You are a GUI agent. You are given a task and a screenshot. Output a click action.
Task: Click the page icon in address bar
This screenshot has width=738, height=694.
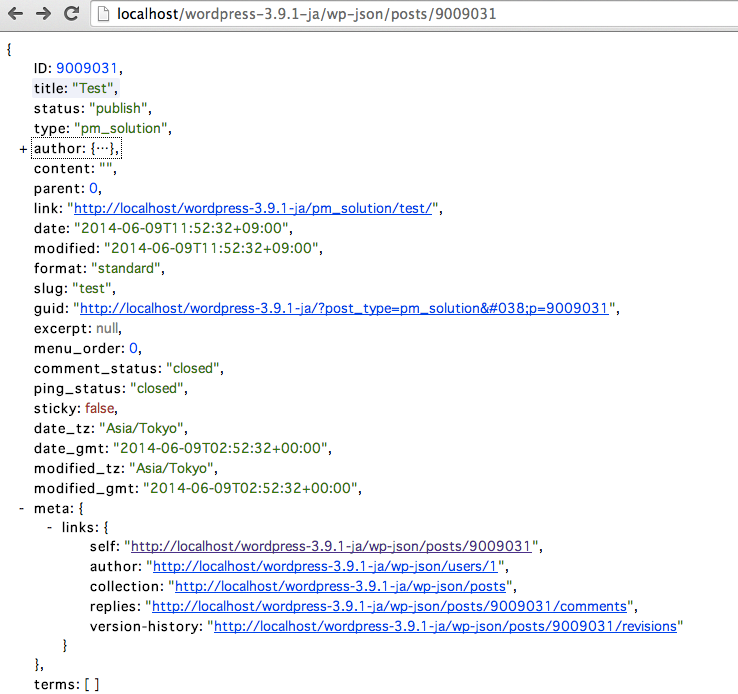(104, 15)
